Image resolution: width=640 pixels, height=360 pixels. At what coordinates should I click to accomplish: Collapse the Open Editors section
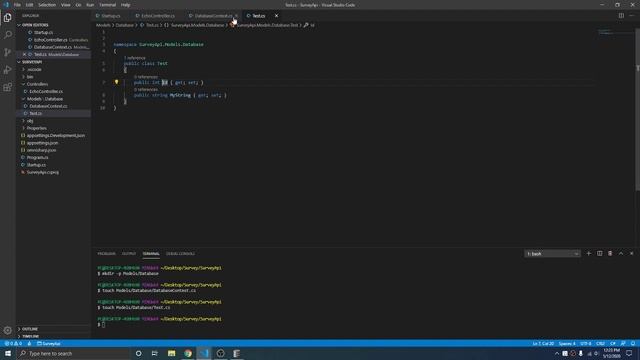[34, 25]
